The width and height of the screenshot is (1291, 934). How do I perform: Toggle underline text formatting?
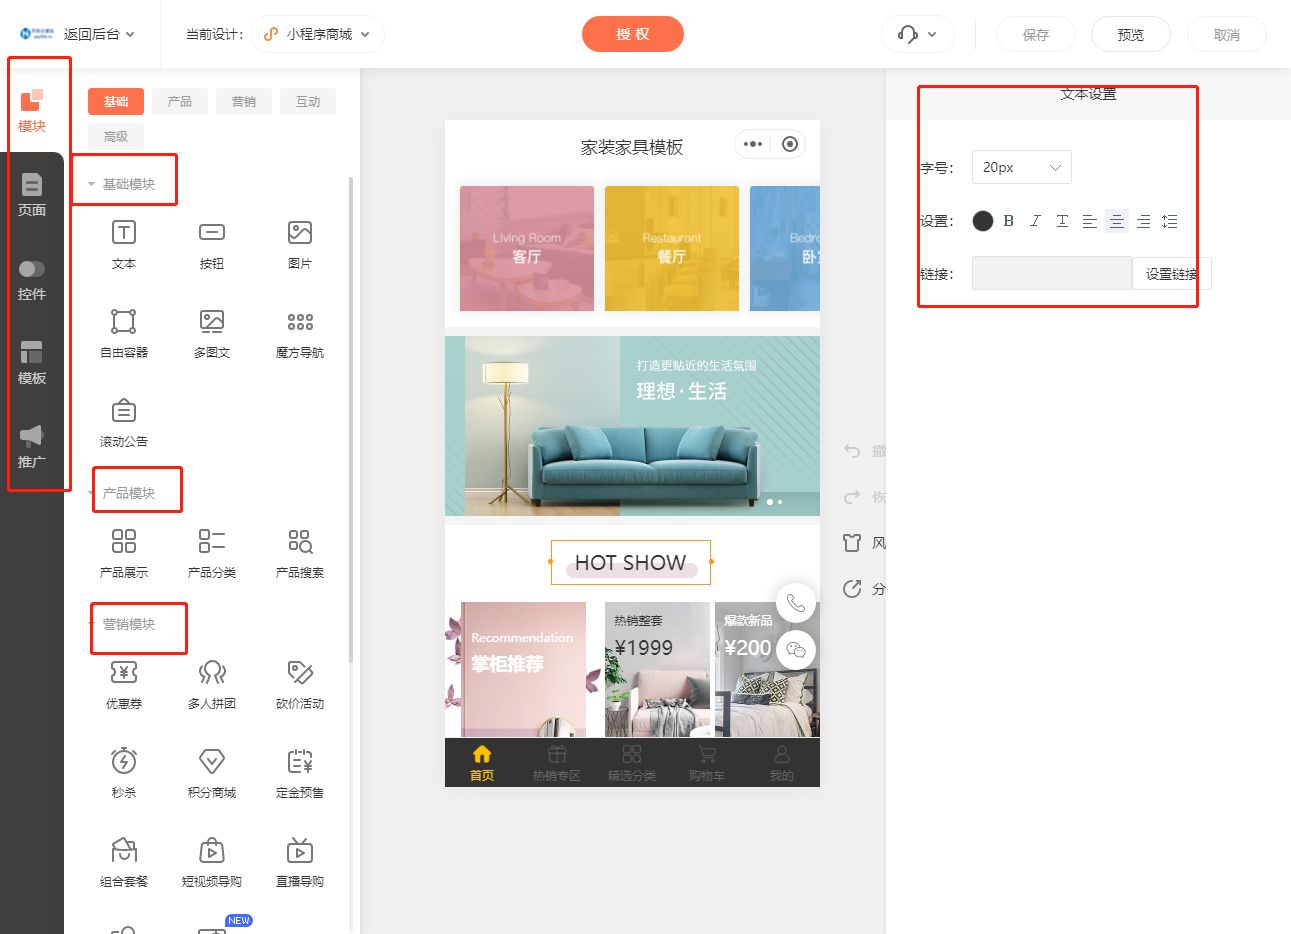point(1063,221)
